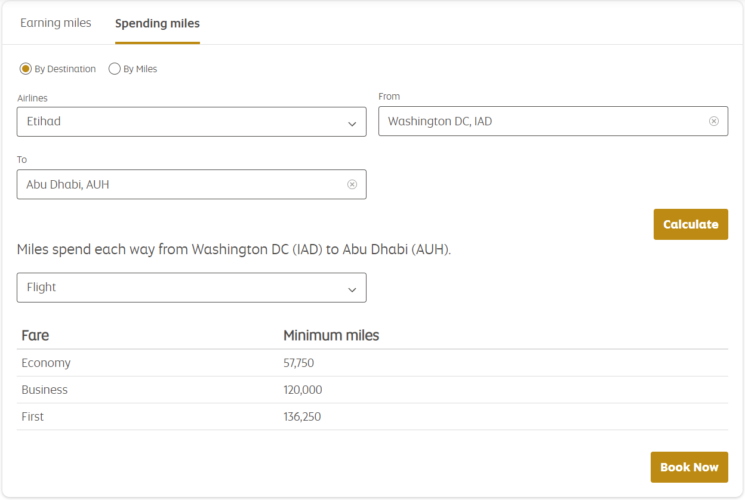Click the 120,000 miles value

click(303, 390)
